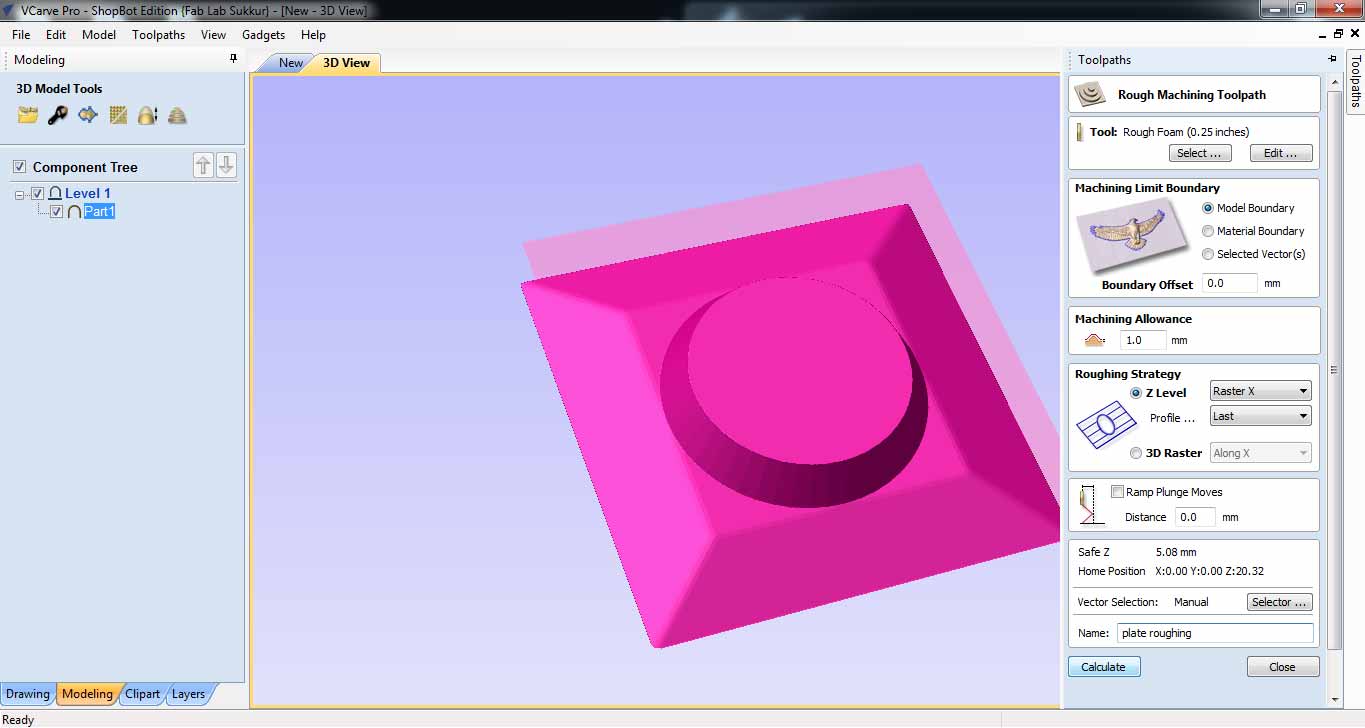Click the vertical Toolpaths side tab
The height and width of the screenshot is (728, 1365).
coord(1355,80)
